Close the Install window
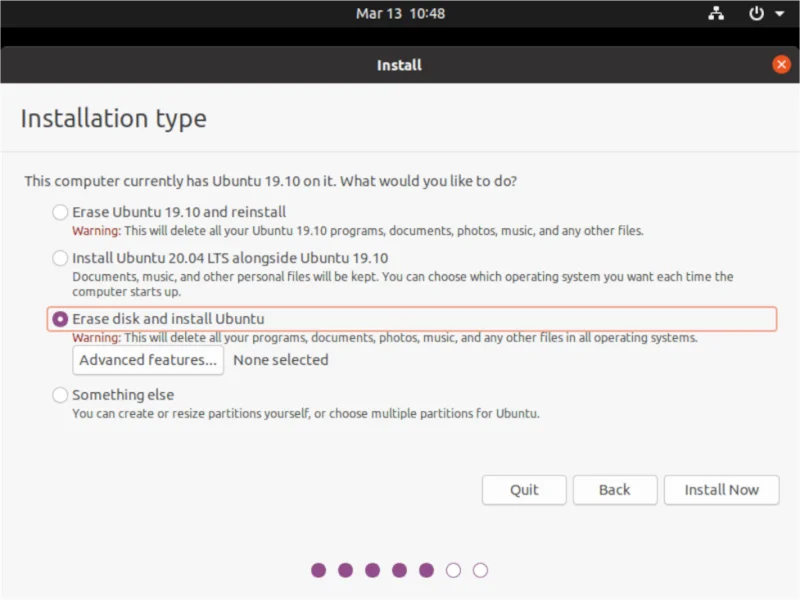Image resolution: width=800 pixels, height=600 pixels. (781, 64)
